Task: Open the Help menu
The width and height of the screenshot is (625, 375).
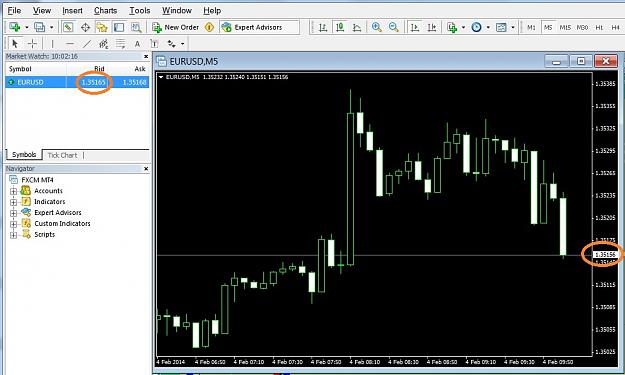Action: (x=212, y=10)
